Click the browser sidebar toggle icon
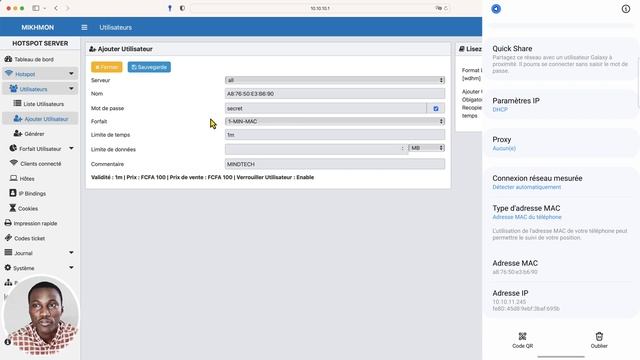 click(36, 8)
